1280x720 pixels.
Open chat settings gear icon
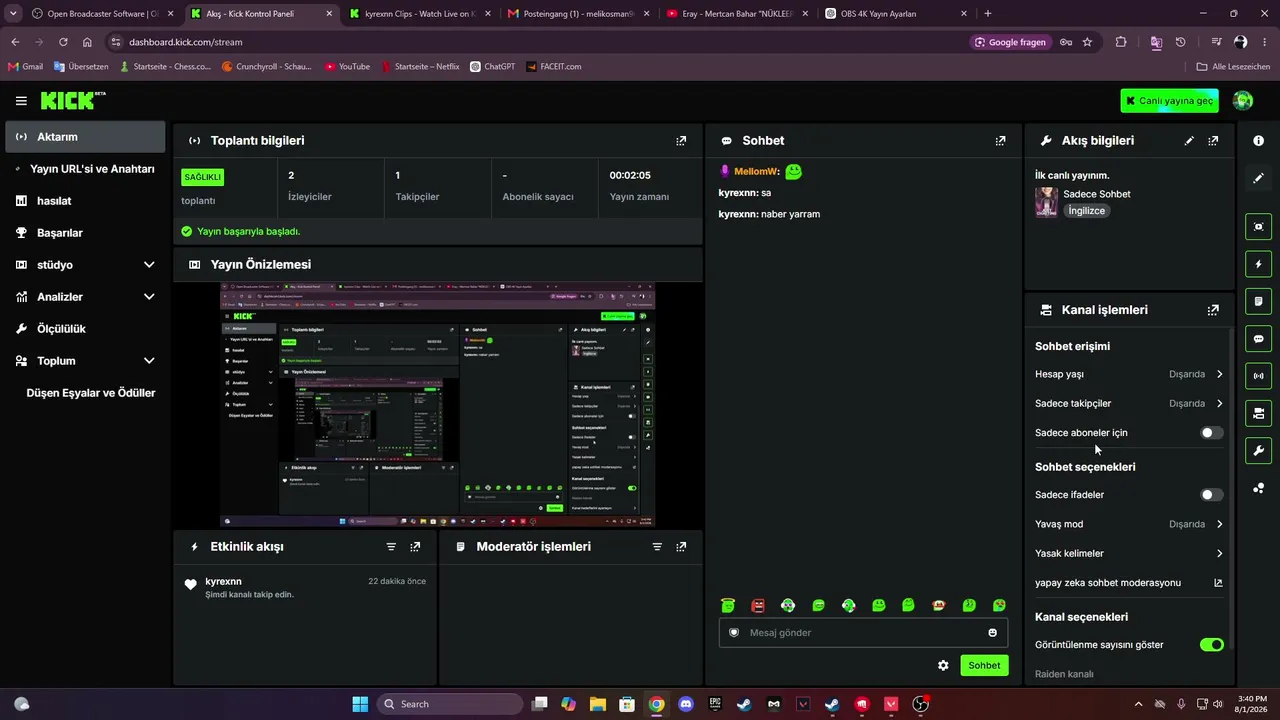pyautogui.click(x=943, y=665)
